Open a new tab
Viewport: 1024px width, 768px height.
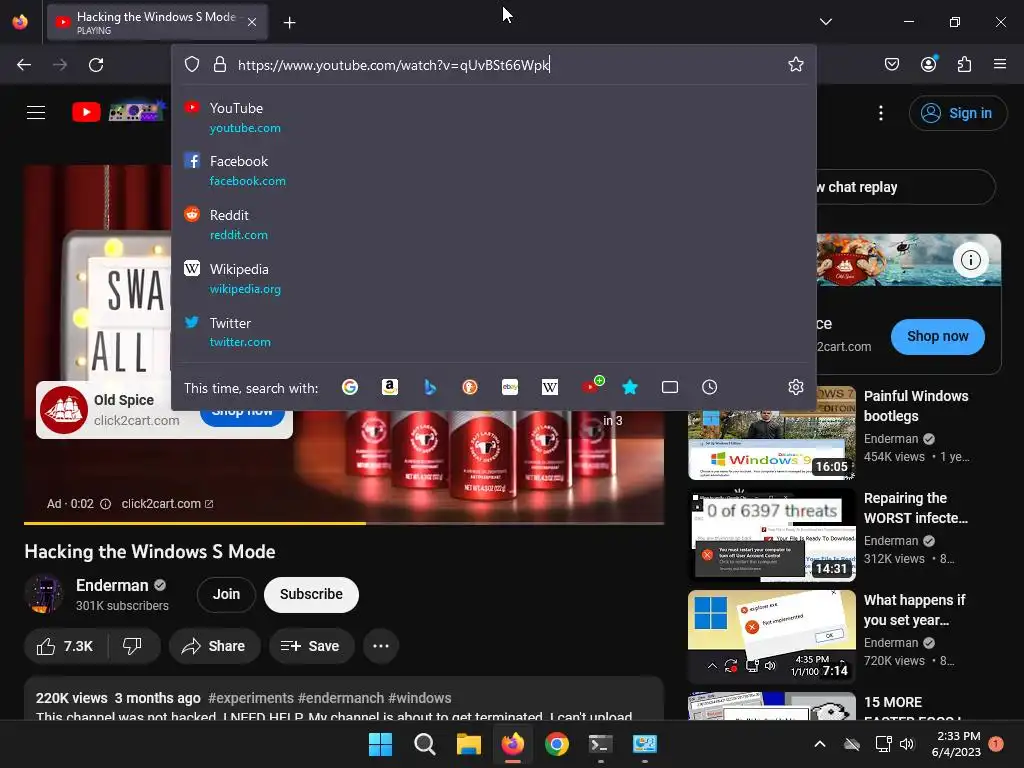(289, 23)
